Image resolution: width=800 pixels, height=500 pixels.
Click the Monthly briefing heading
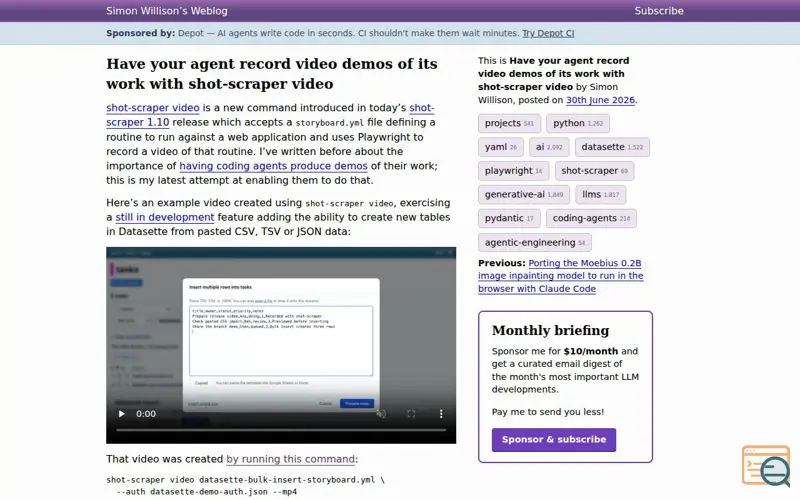551,331
